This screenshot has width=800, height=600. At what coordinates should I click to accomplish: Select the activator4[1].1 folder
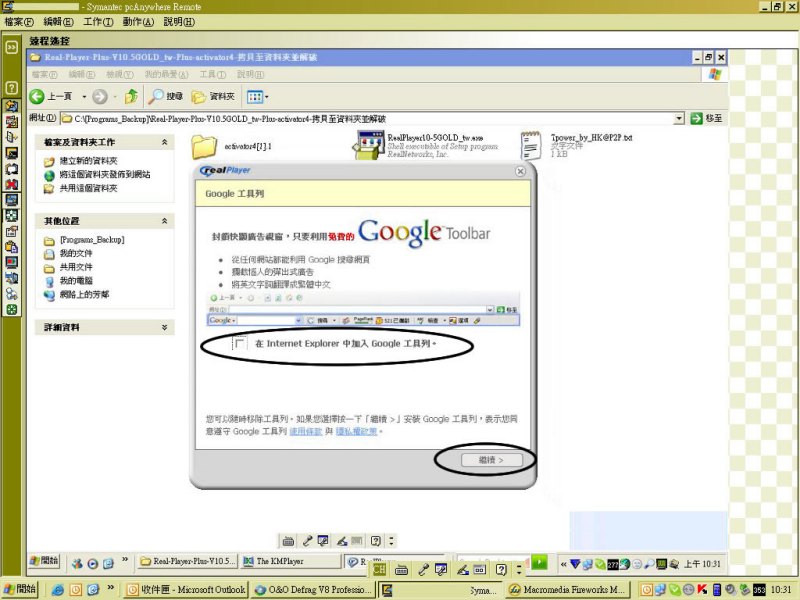232,146
